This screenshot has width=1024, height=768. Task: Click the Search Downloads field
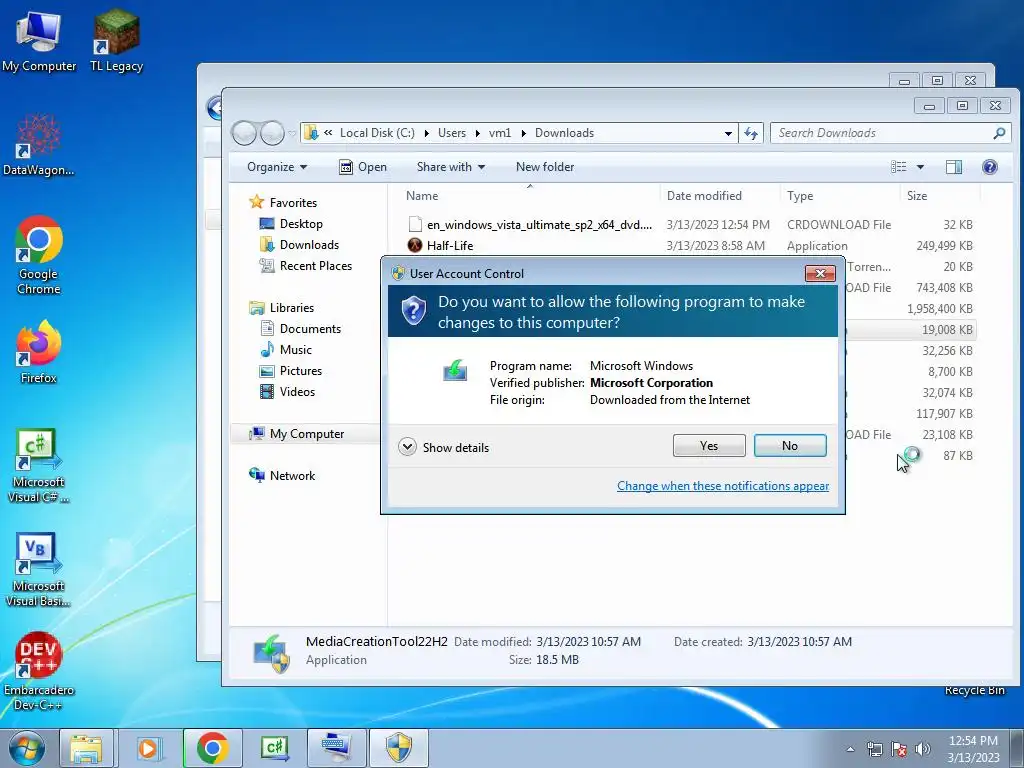coord(890,133)
